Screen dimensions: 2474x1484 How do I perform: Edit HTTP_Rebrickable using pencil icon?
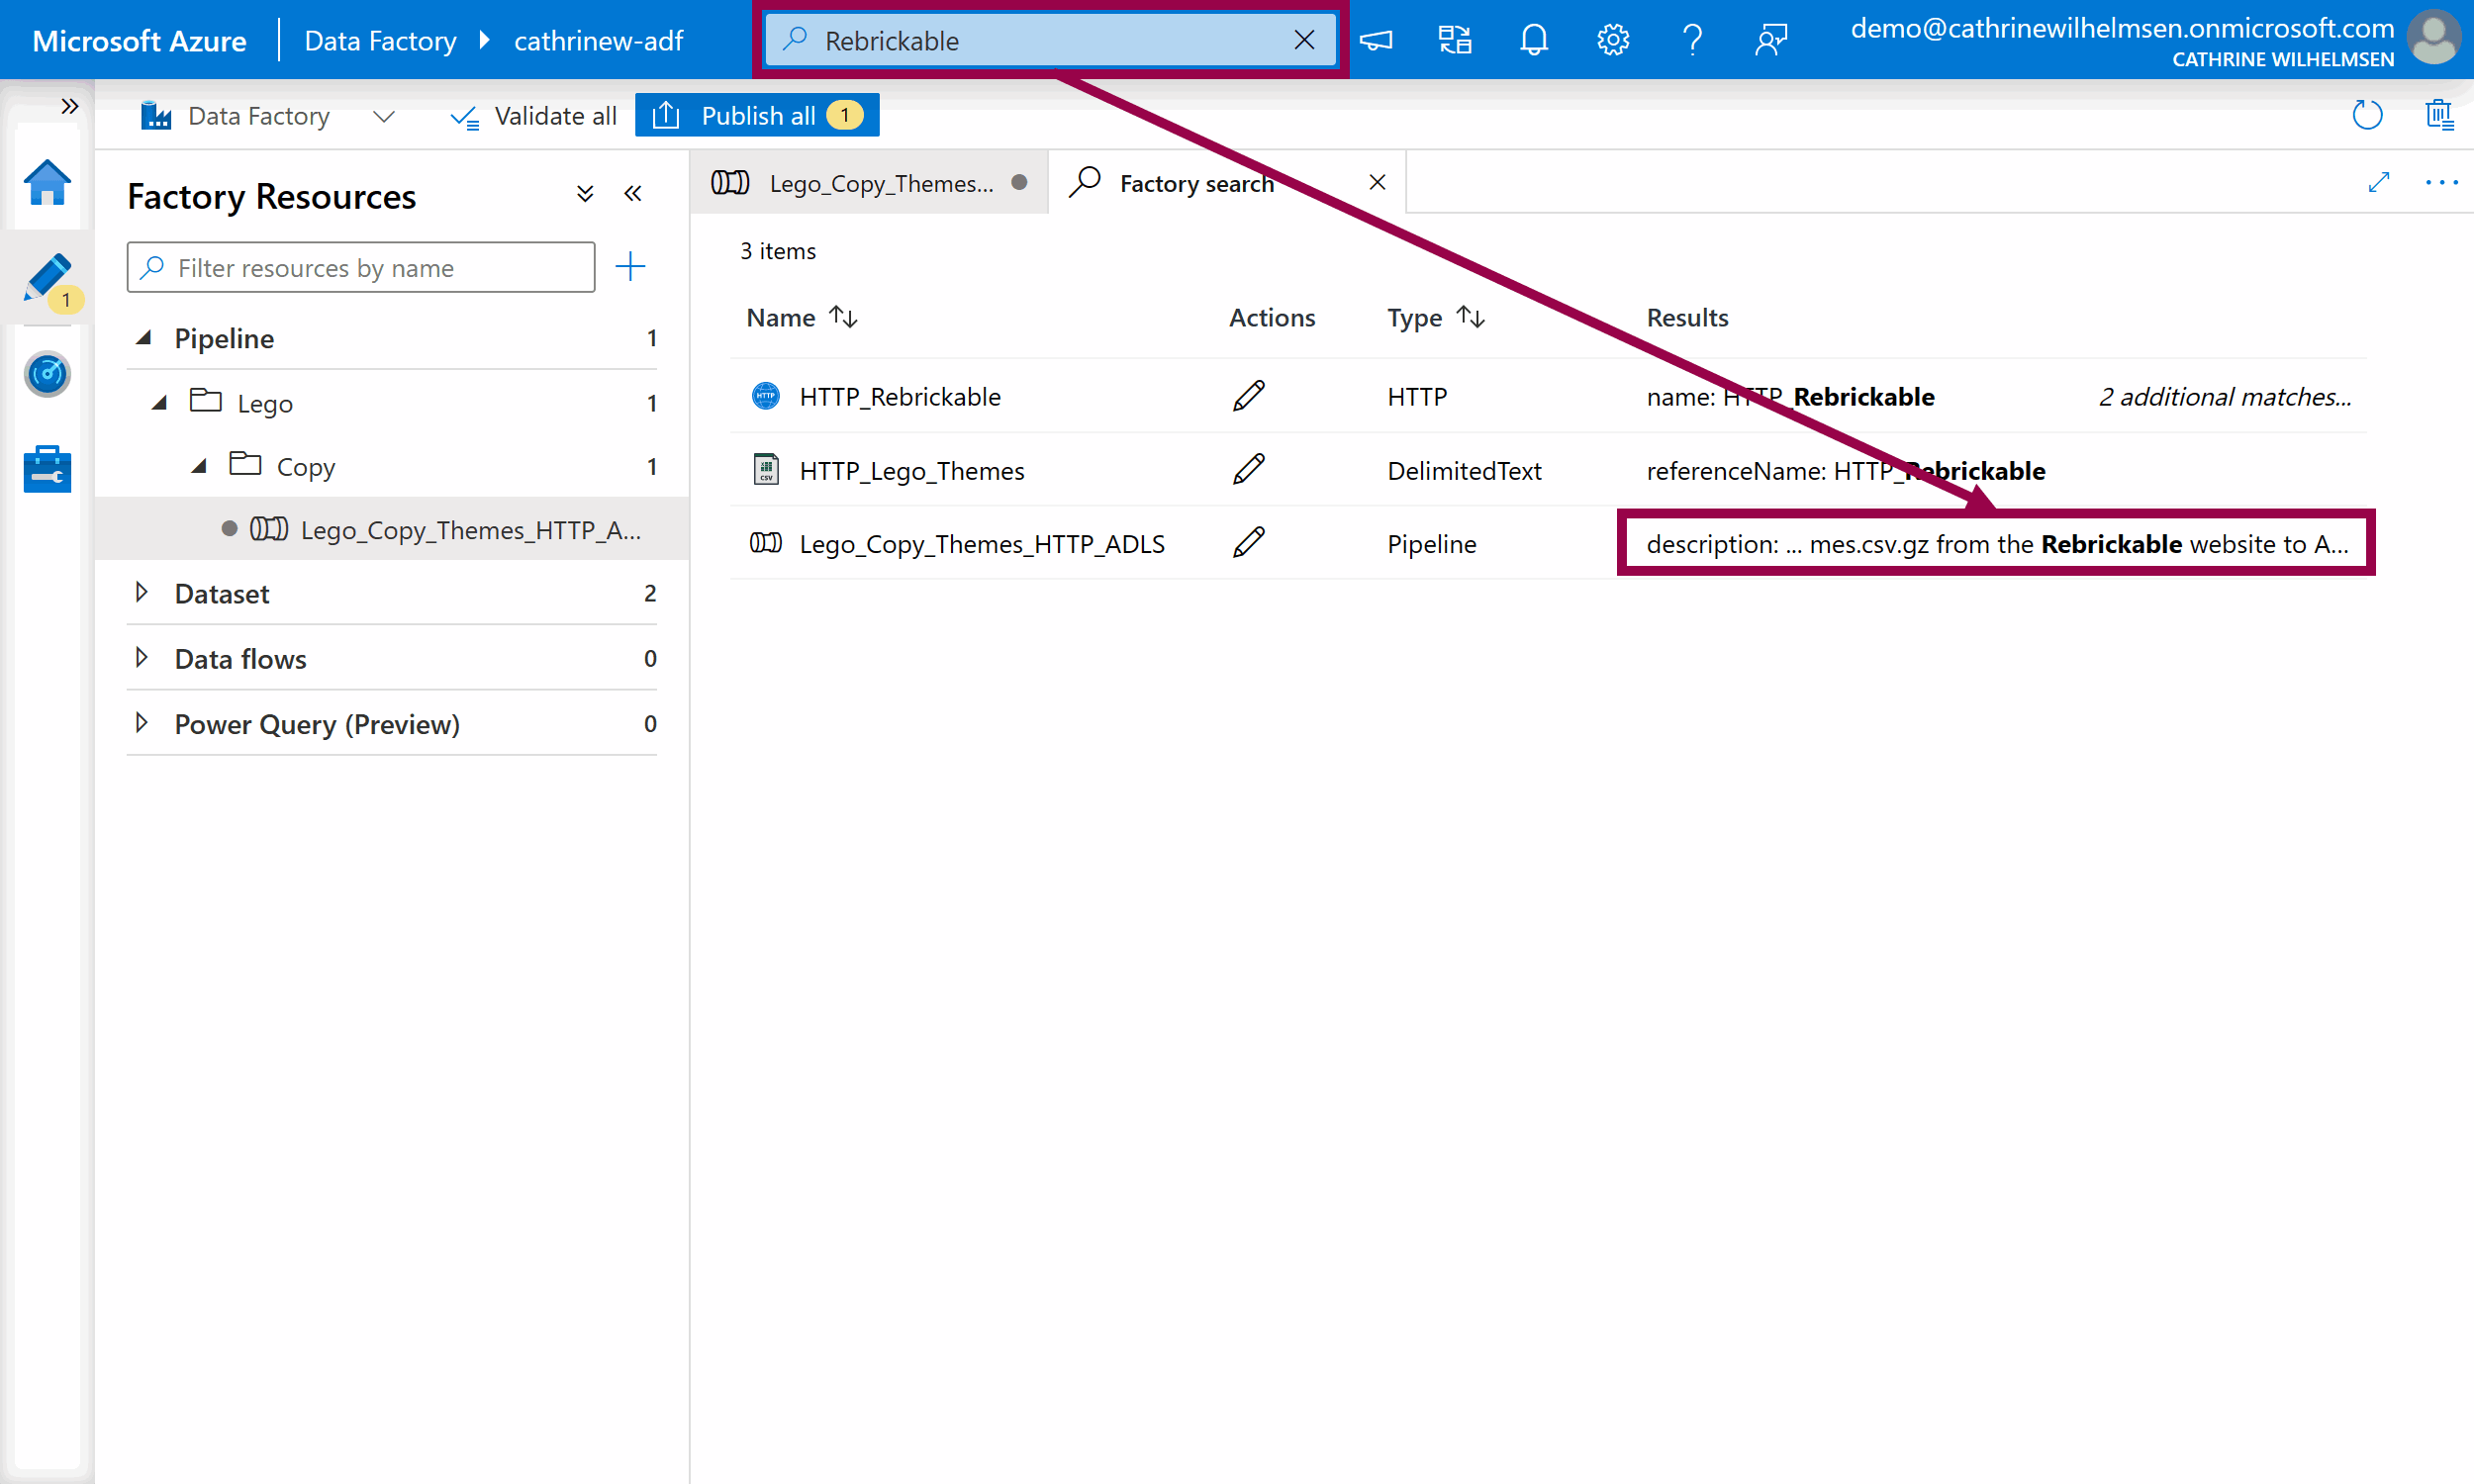[1248, 396]
